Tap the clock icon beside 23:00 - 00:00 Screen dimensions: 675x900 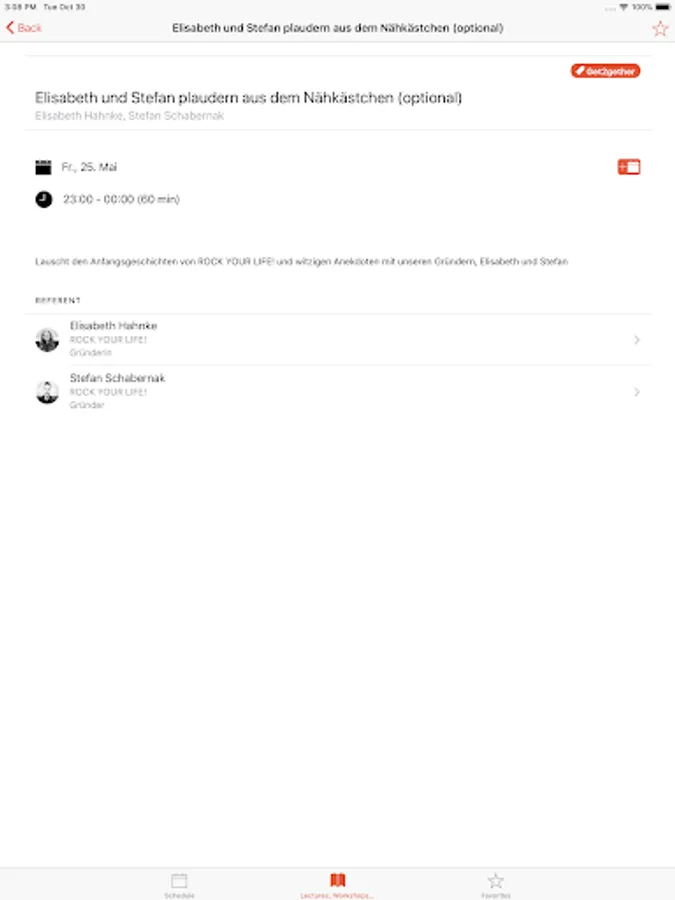click(x=44, y=199)
